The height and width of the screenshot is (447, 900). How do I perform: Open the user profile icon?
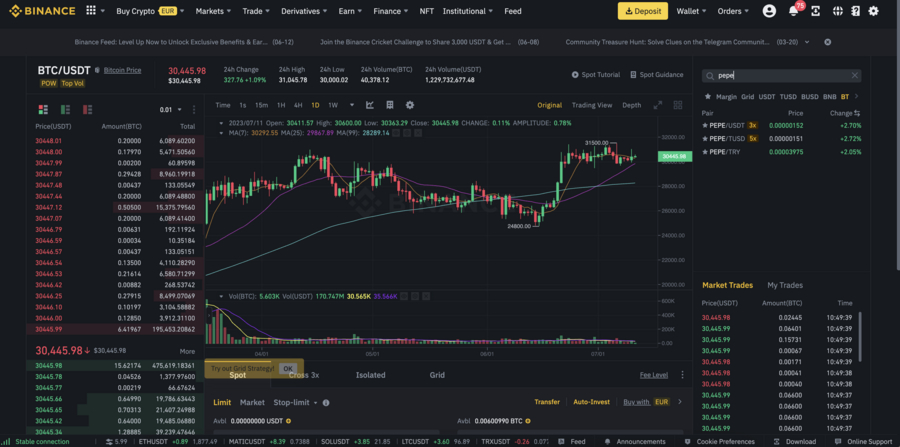[769, 11]
